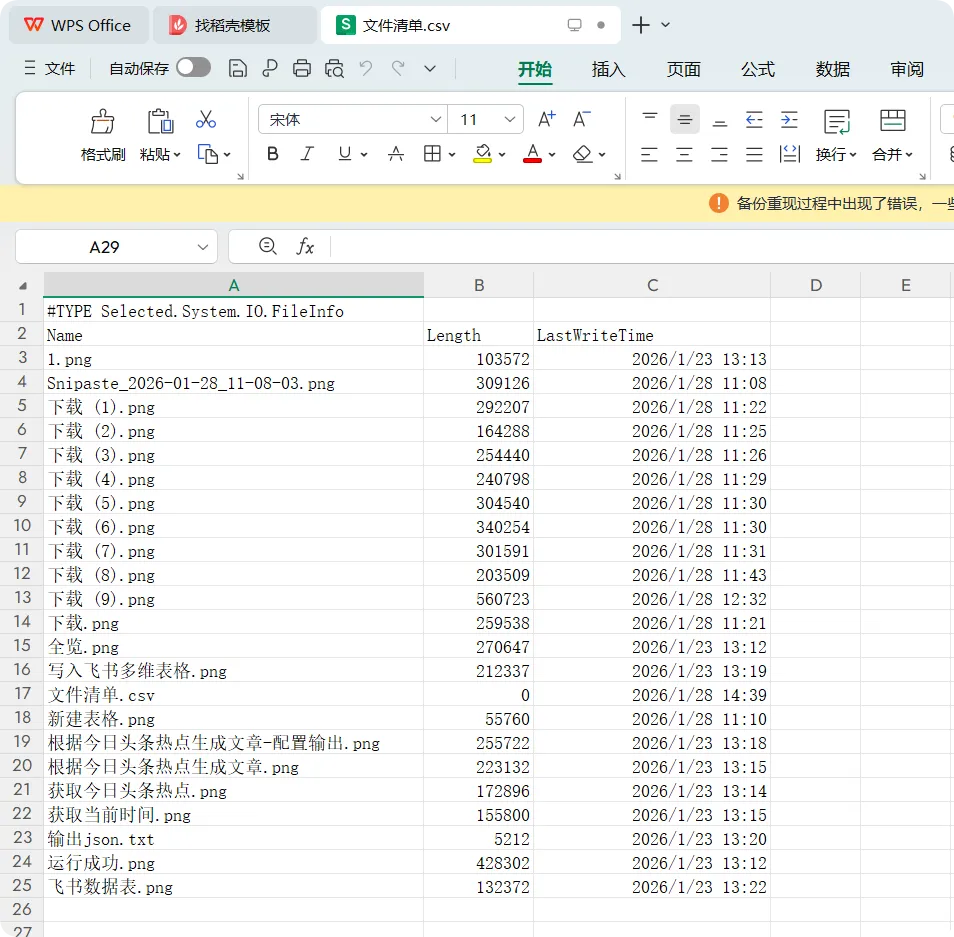This screenshot has width=954, height=937.
Task: Center text horizontally
Action: 684,155
